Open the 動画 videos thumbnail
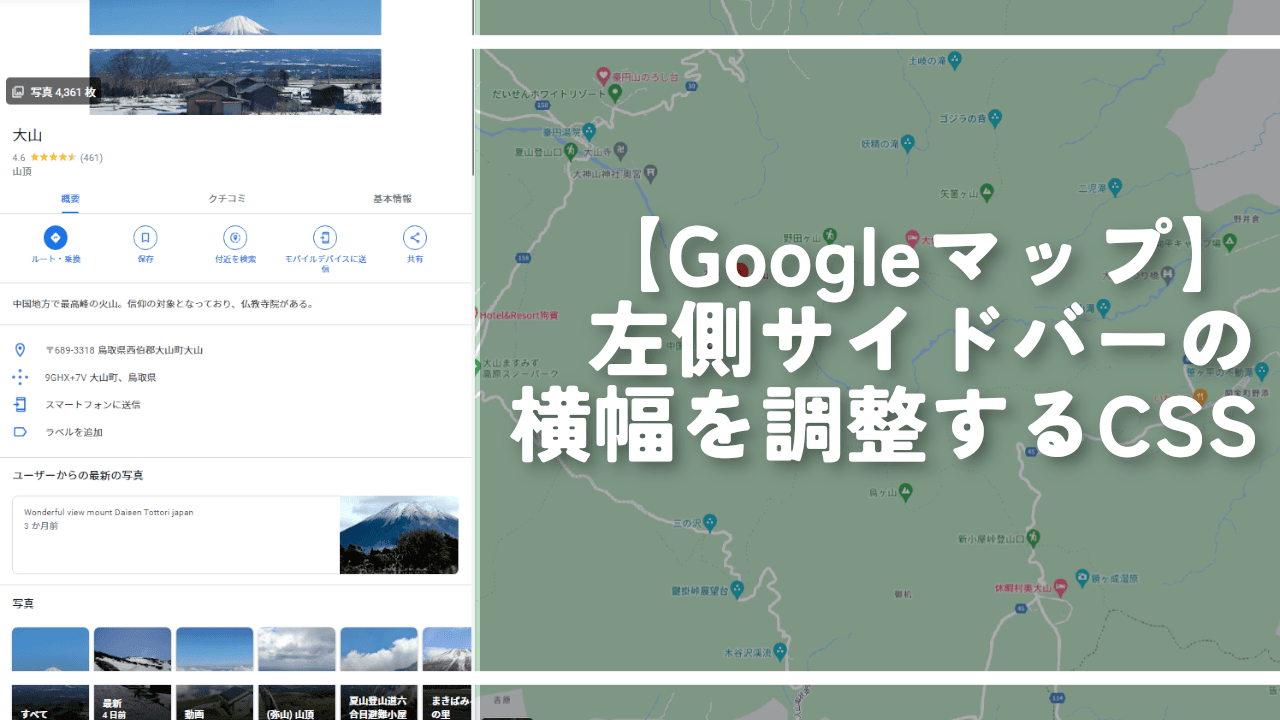1280x720 pixels. pos(214,673)
